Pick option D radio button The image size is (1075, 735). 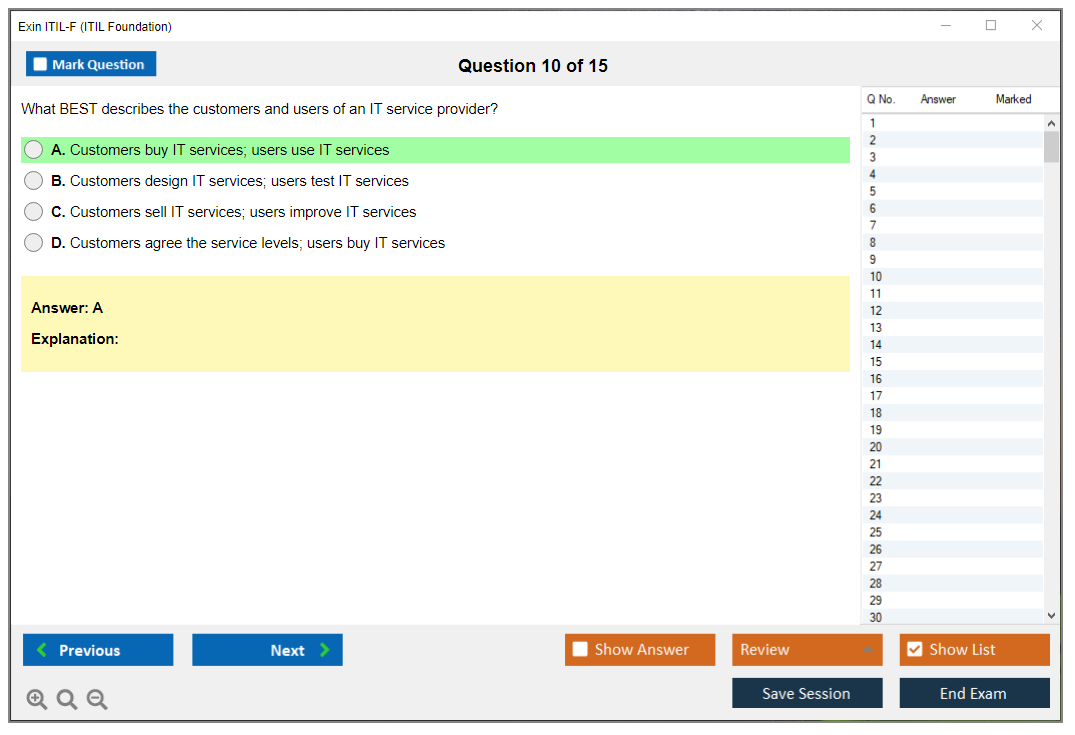point(34,243)
